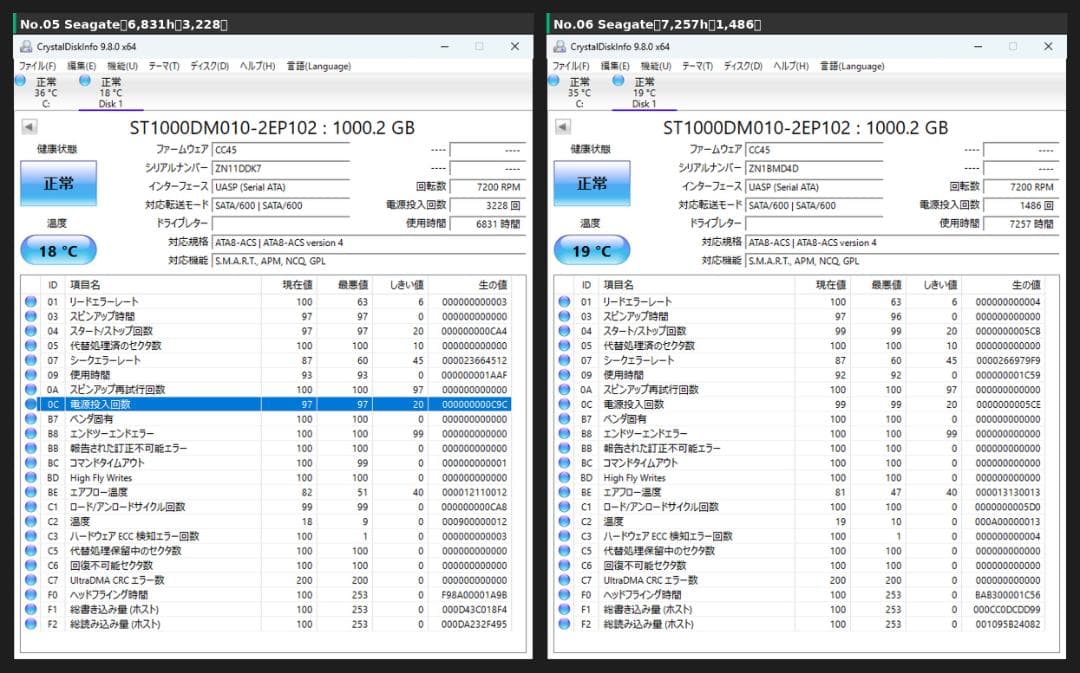Select Disk 1 18 °C tab in left window

(x=110, y=92)
